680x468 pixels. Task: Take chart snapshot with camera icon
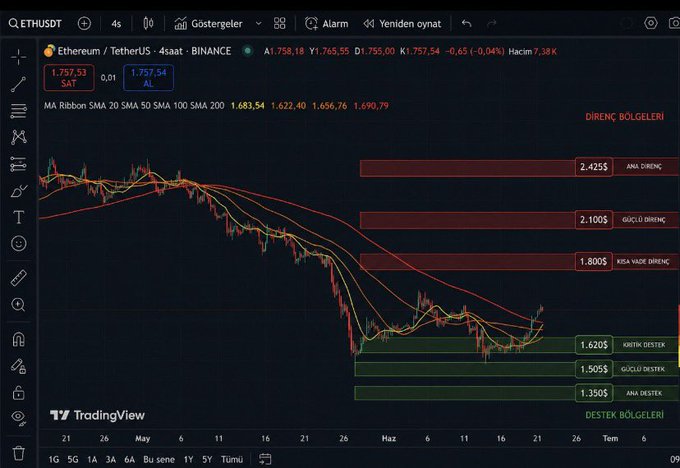pos(674,23)
